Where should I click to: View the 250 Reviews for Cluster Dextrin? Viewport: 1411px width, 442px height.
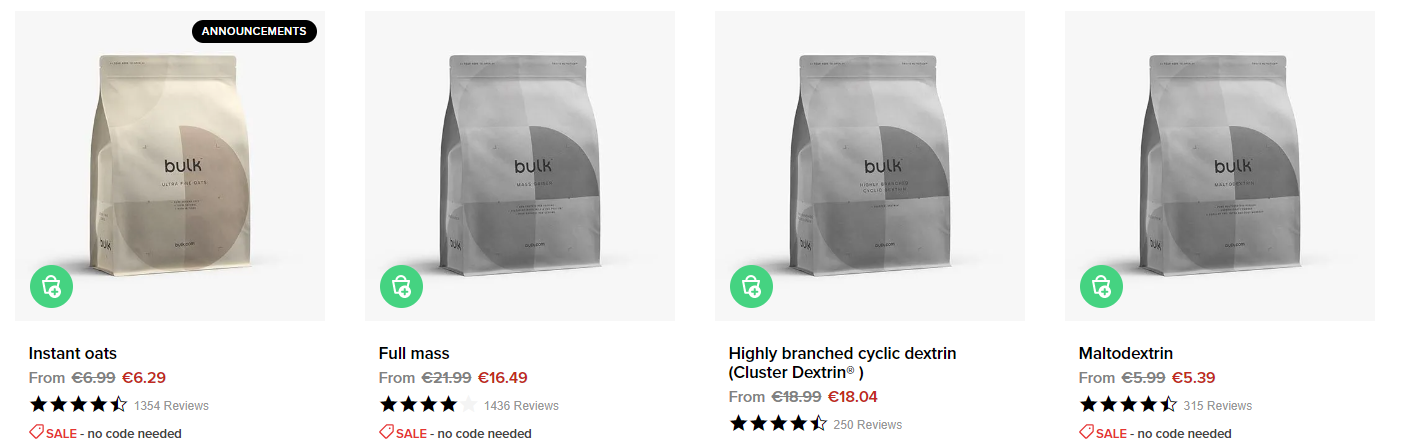click(x=868, y=425)
